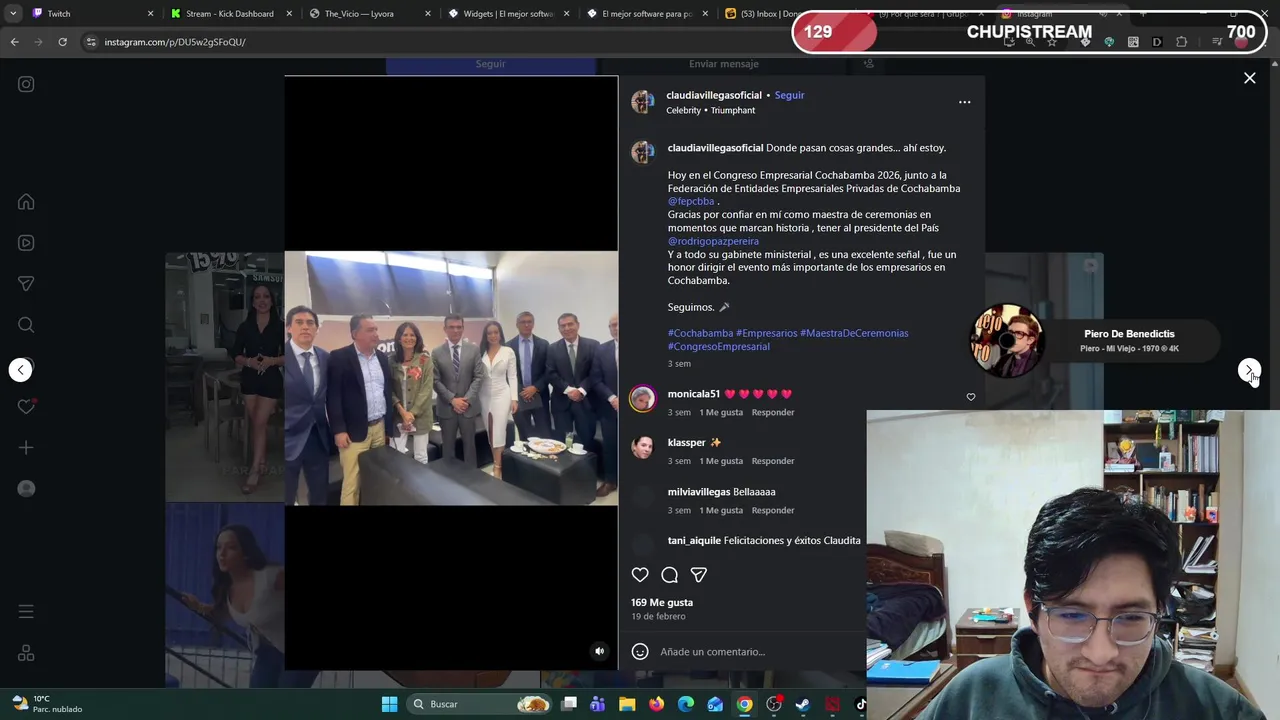Open Firefox from taskbar

pyautogui.click(x=656, y=704)
